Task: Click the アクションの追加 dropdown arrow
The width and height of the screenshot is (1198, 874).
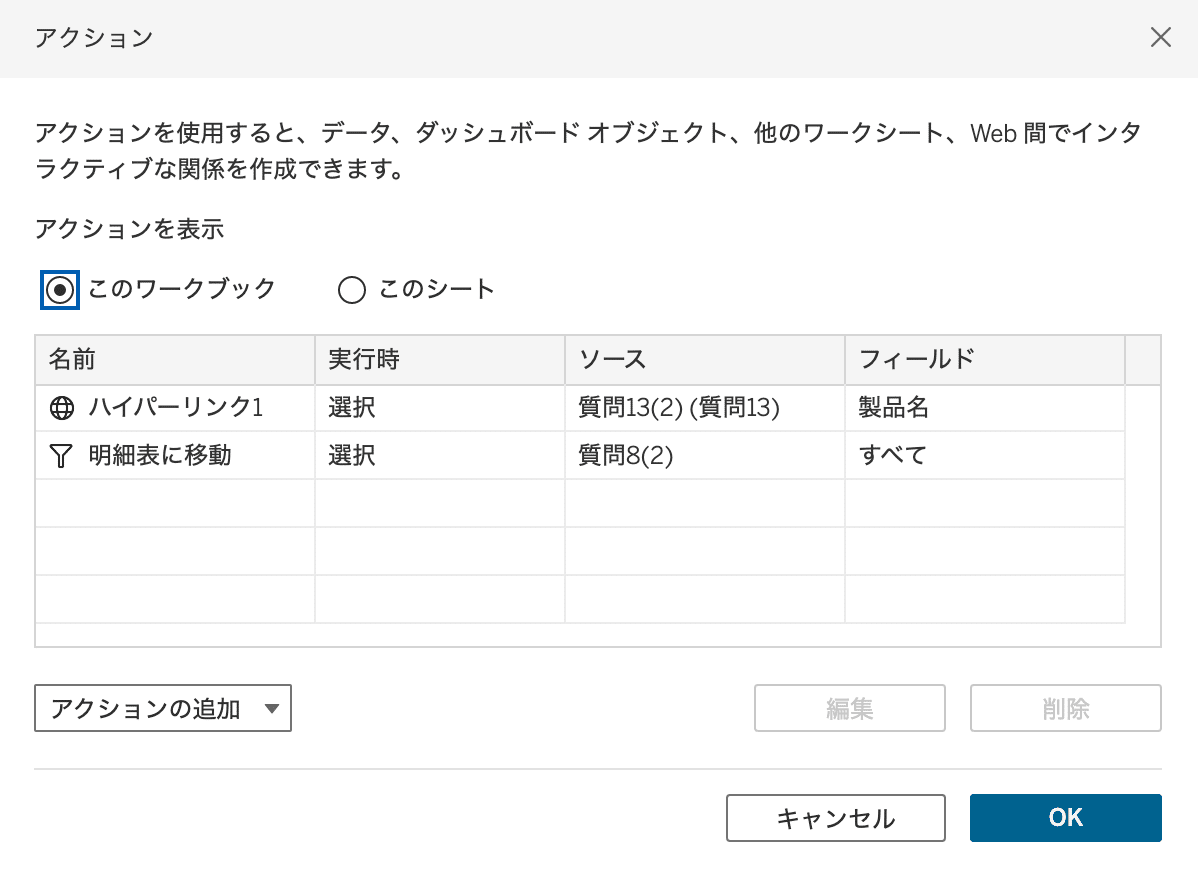Action: [271, 708]
